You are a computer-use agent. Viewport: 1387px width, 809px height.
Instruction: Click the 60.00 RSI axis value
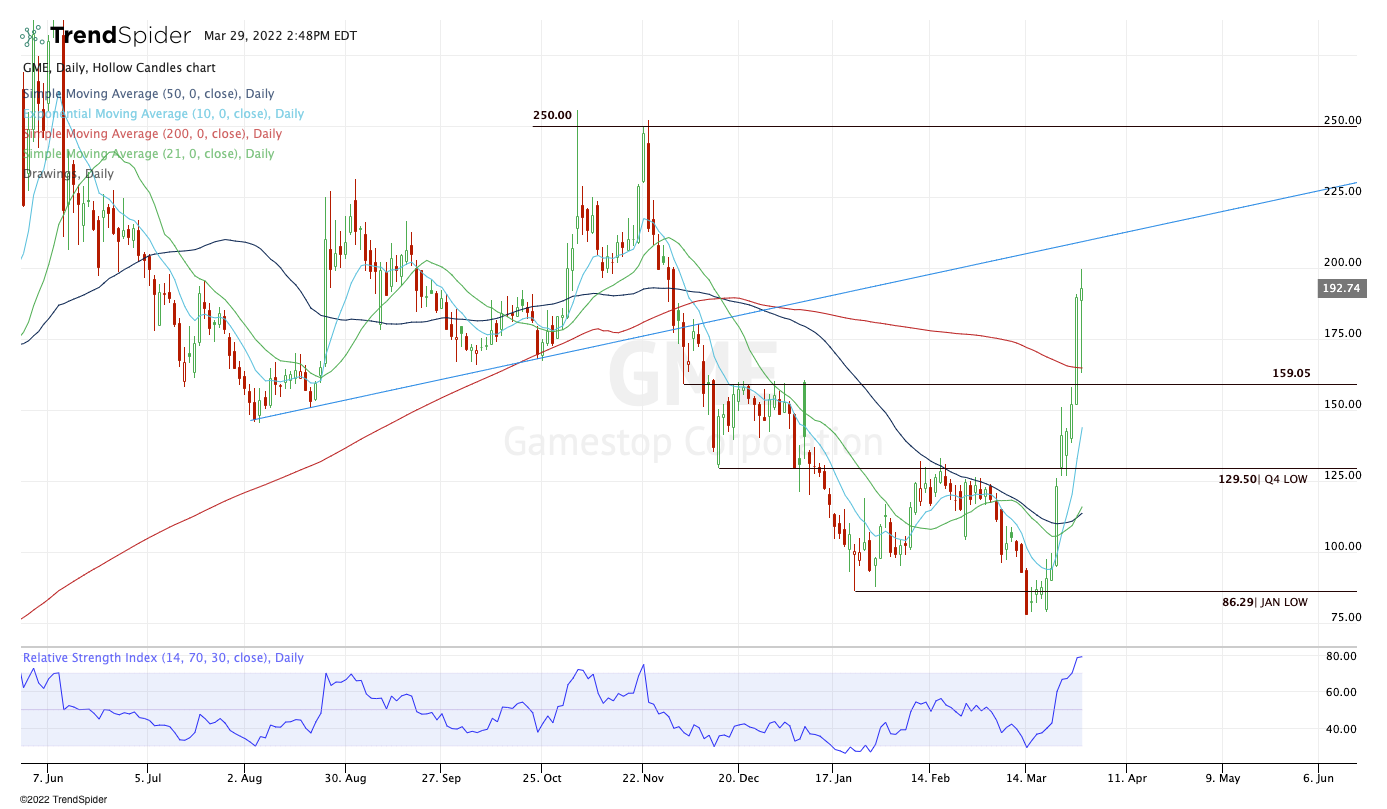click(x=1341, y=692)
